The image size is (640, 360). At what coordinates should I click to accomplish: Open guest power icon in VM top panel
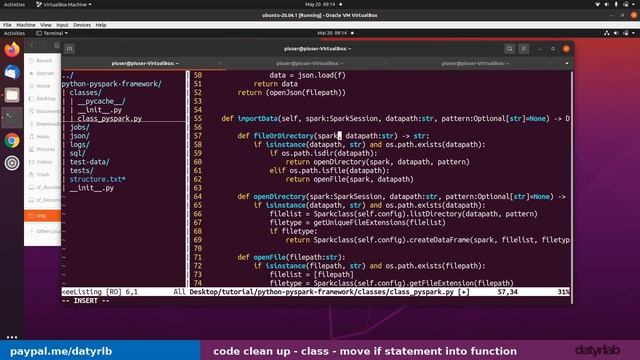[626, 33]
